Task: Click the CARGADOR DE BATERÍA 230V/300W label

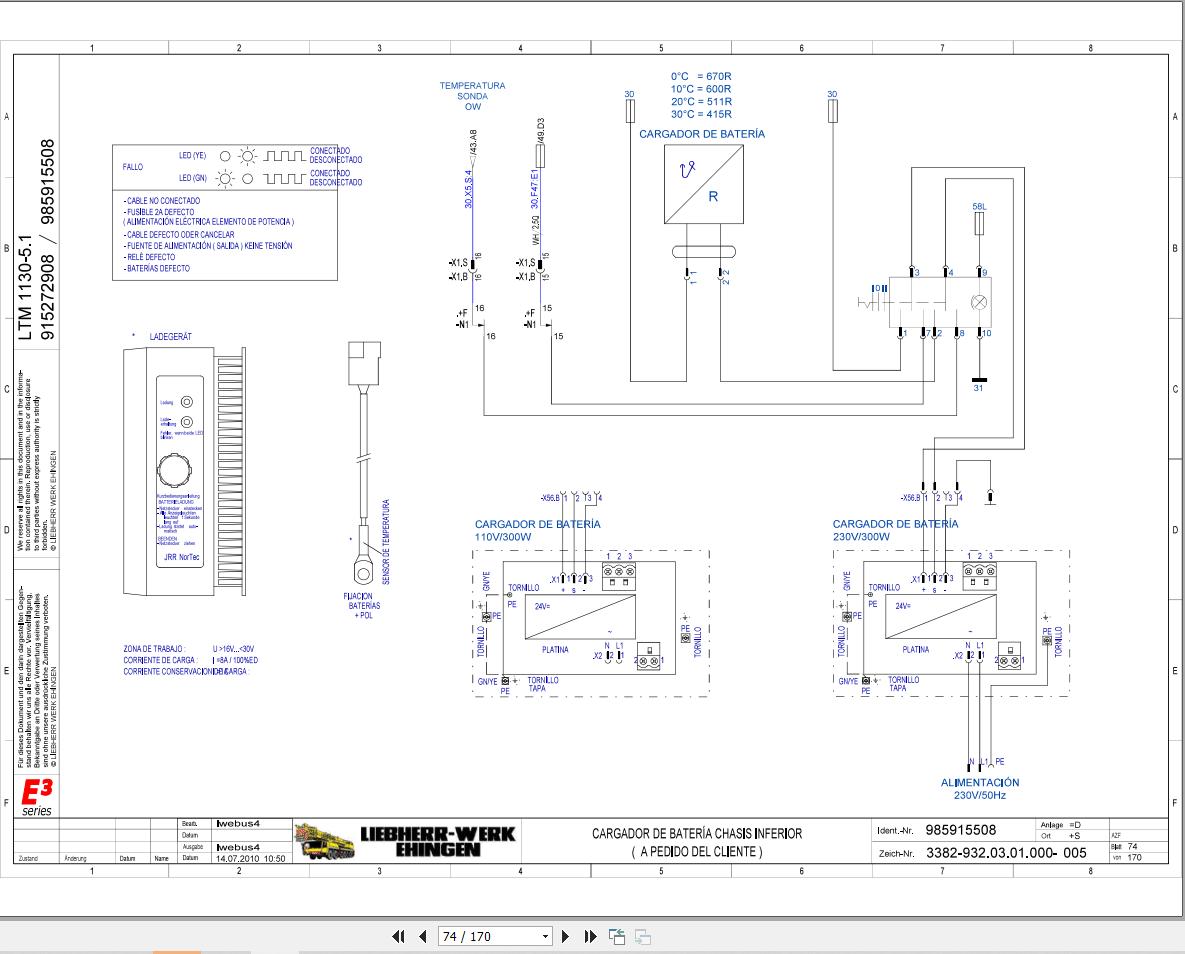Action: 896,530
